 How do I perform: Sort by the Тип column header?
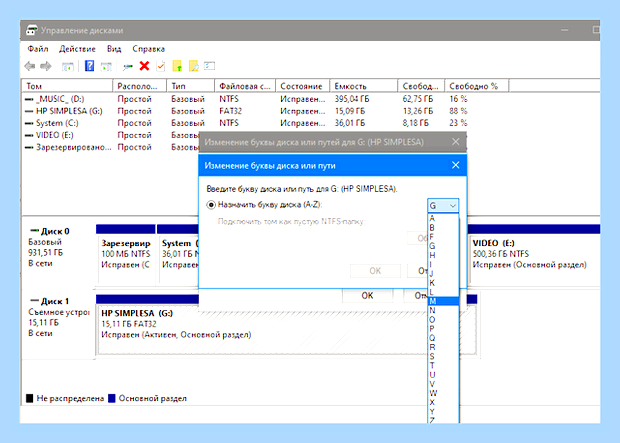point(191,86)
